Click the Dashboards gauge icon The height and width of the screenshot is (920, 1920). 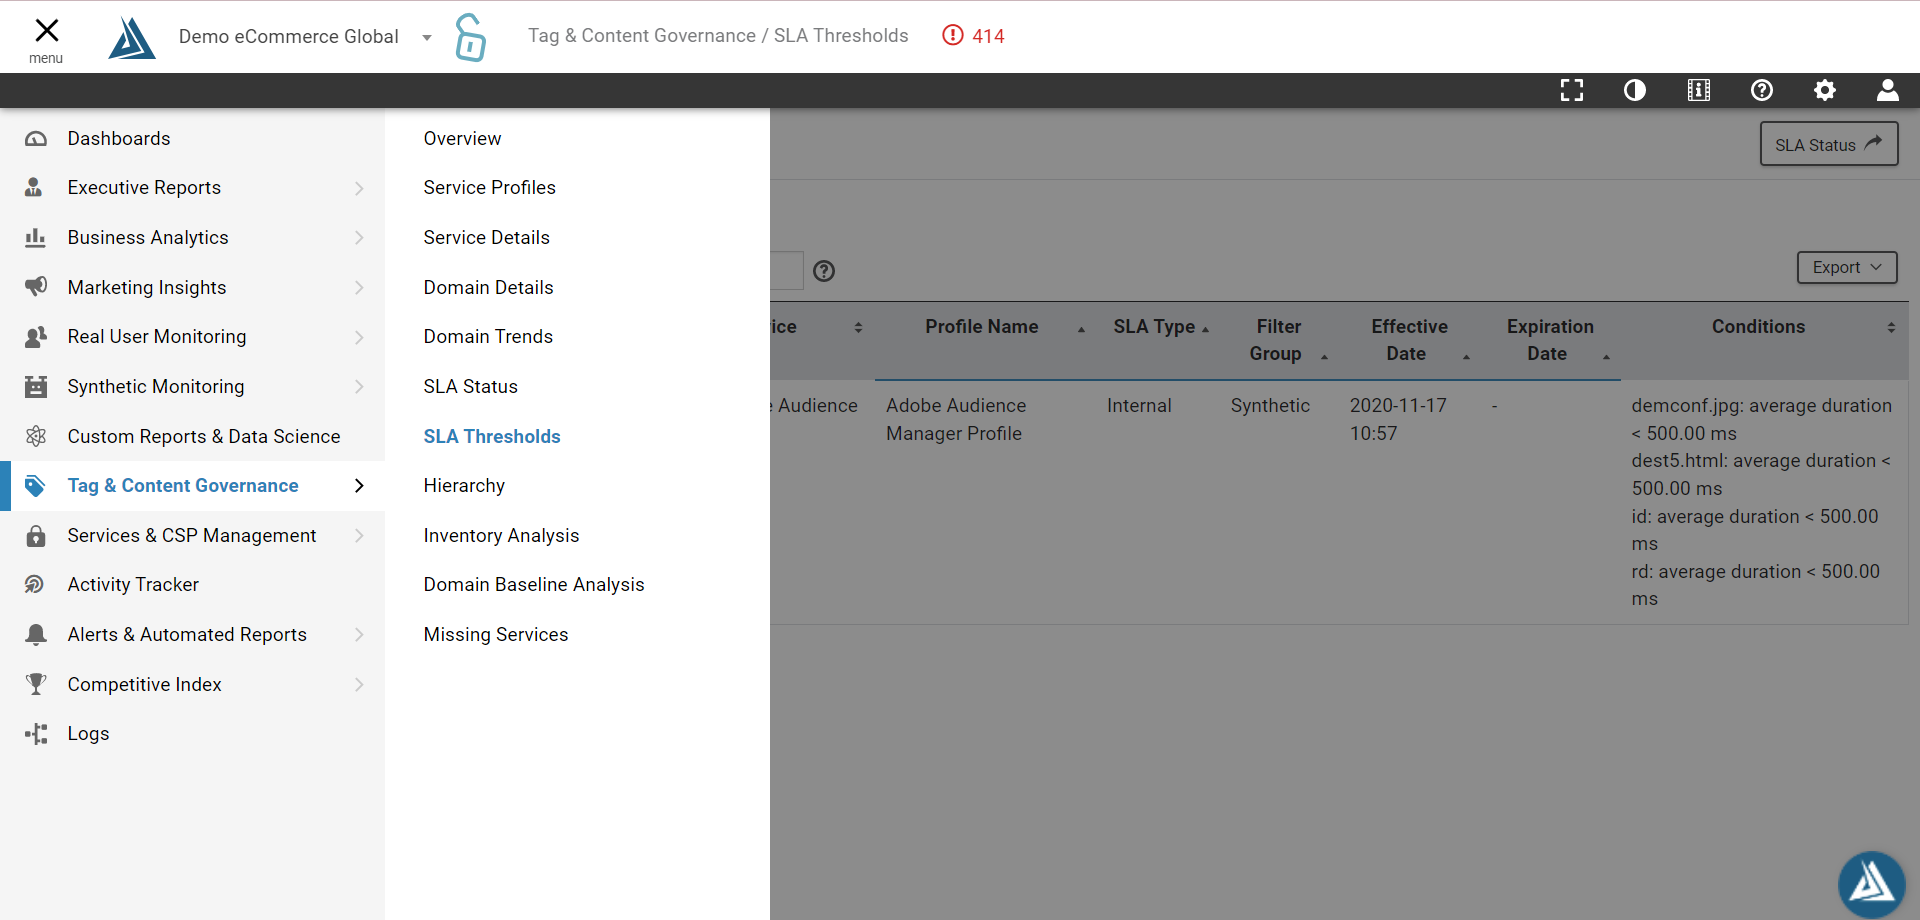tap(36, 139)
